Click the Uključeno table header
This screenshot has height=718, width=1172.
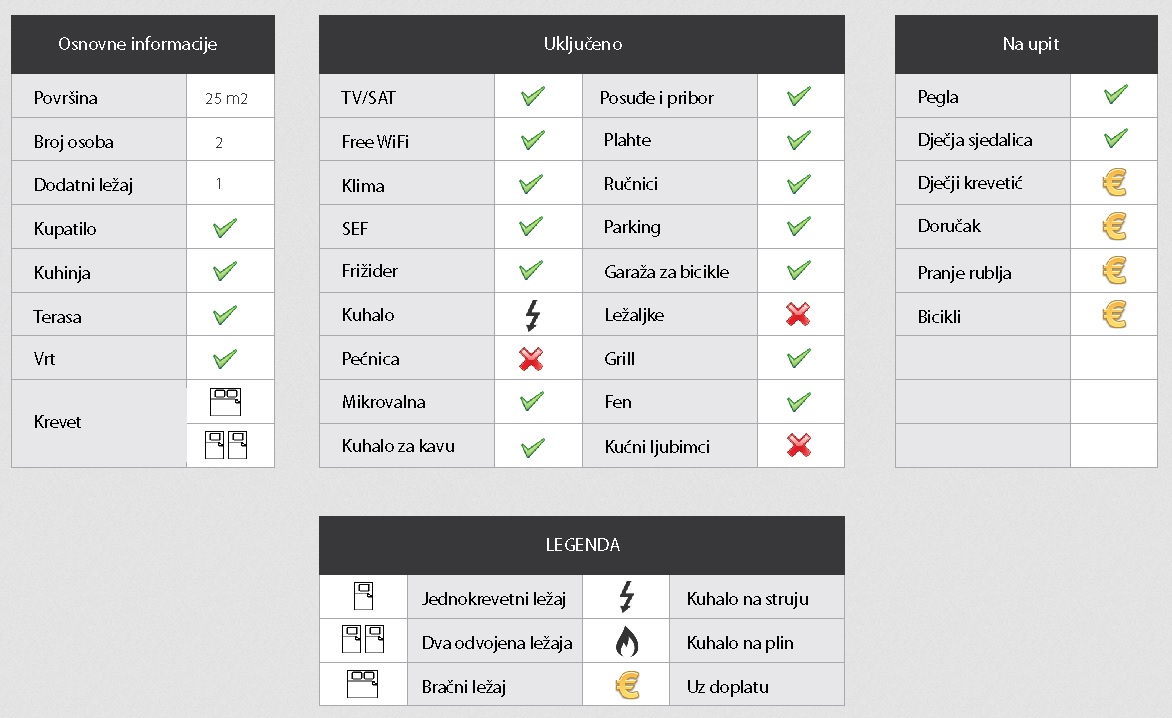(582, 44)
